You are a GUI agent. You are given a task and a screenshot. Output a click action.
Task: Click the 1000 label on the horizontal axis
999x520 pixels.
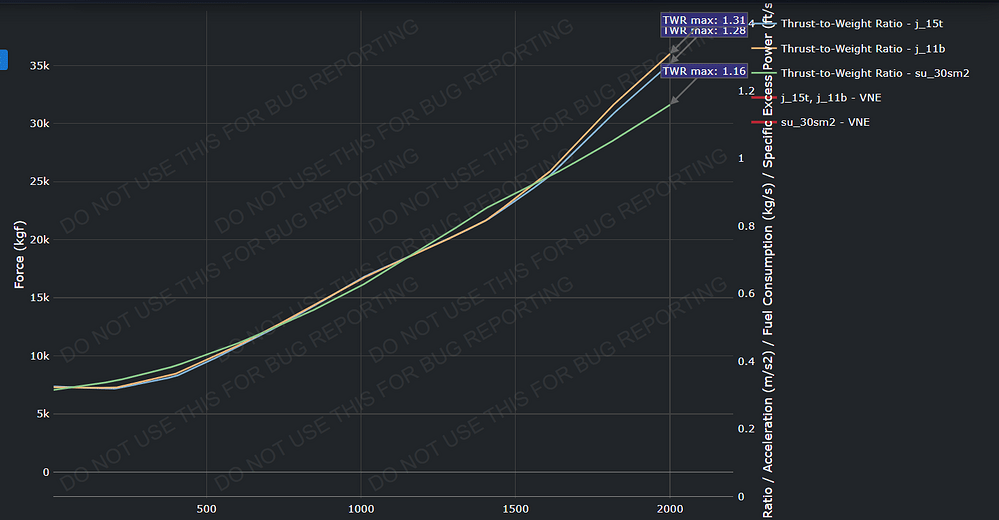361,508
